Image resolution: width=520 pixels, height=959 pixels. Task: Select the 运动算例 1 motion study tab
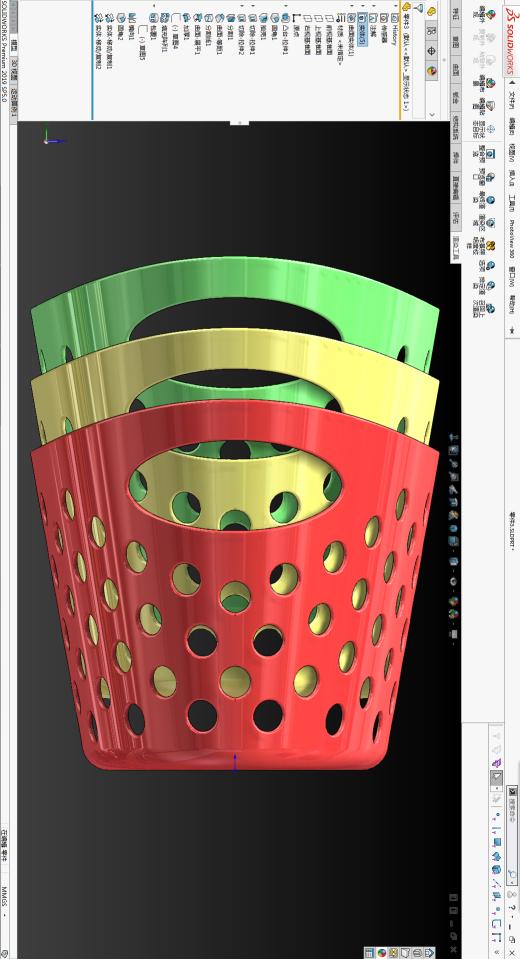[x=13, y=103]
